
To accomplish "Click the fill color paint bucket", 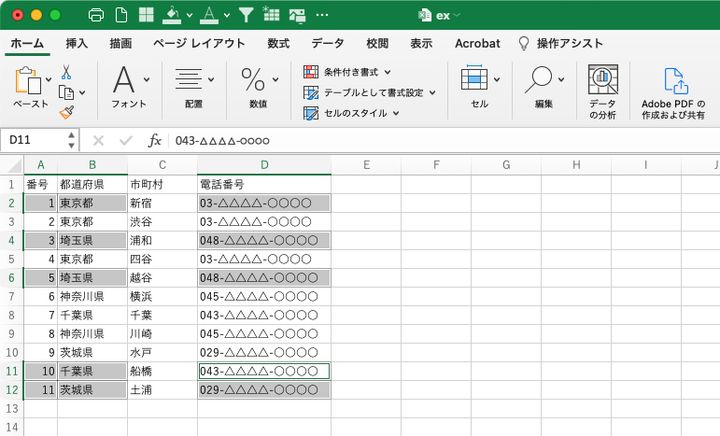I will pyautogui.click(x=171, y=16).
